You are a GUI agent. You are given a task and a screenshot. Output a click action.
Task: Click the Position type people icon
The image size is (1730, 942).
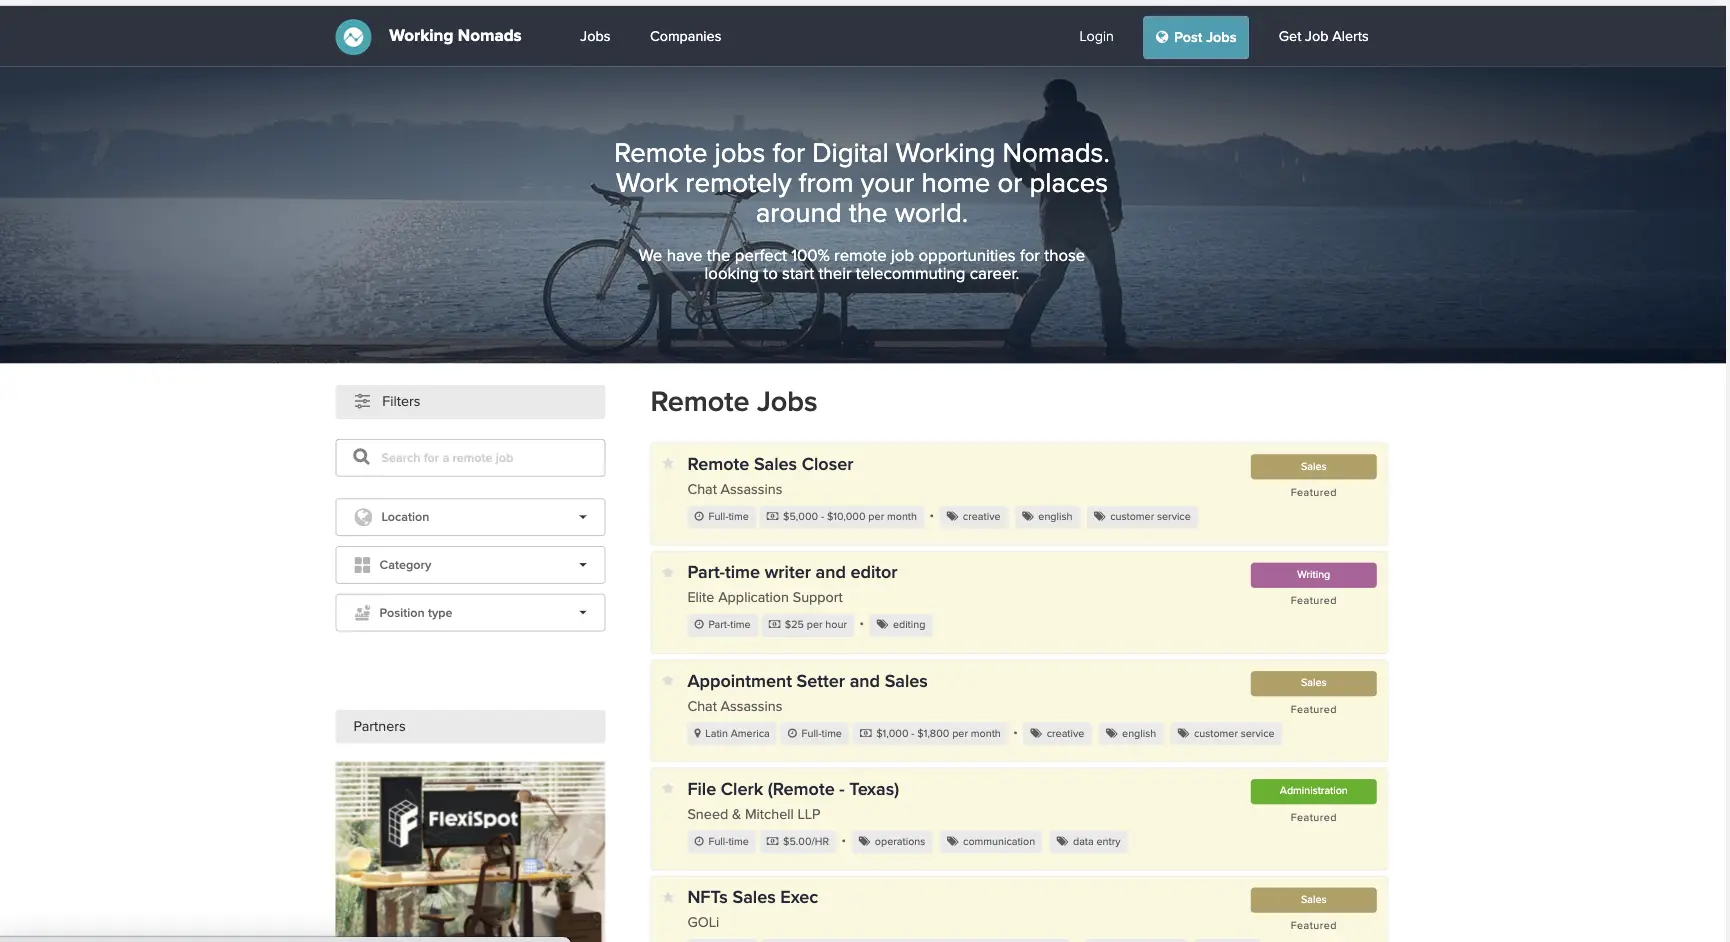point(362,613)
